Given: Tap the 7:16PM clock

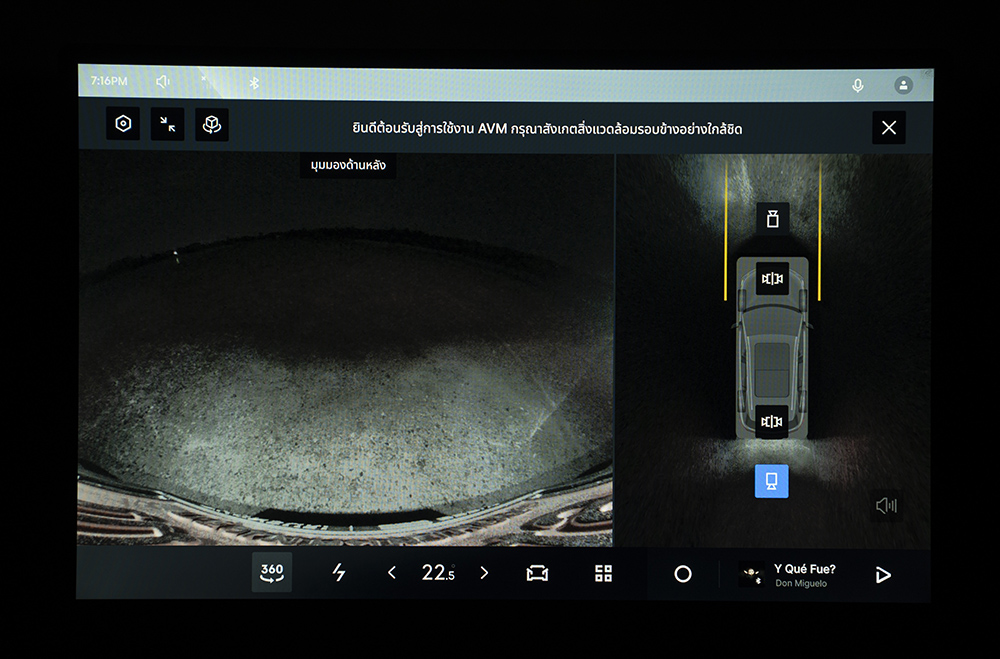Looking at the screenshot, I should (109, 81).
